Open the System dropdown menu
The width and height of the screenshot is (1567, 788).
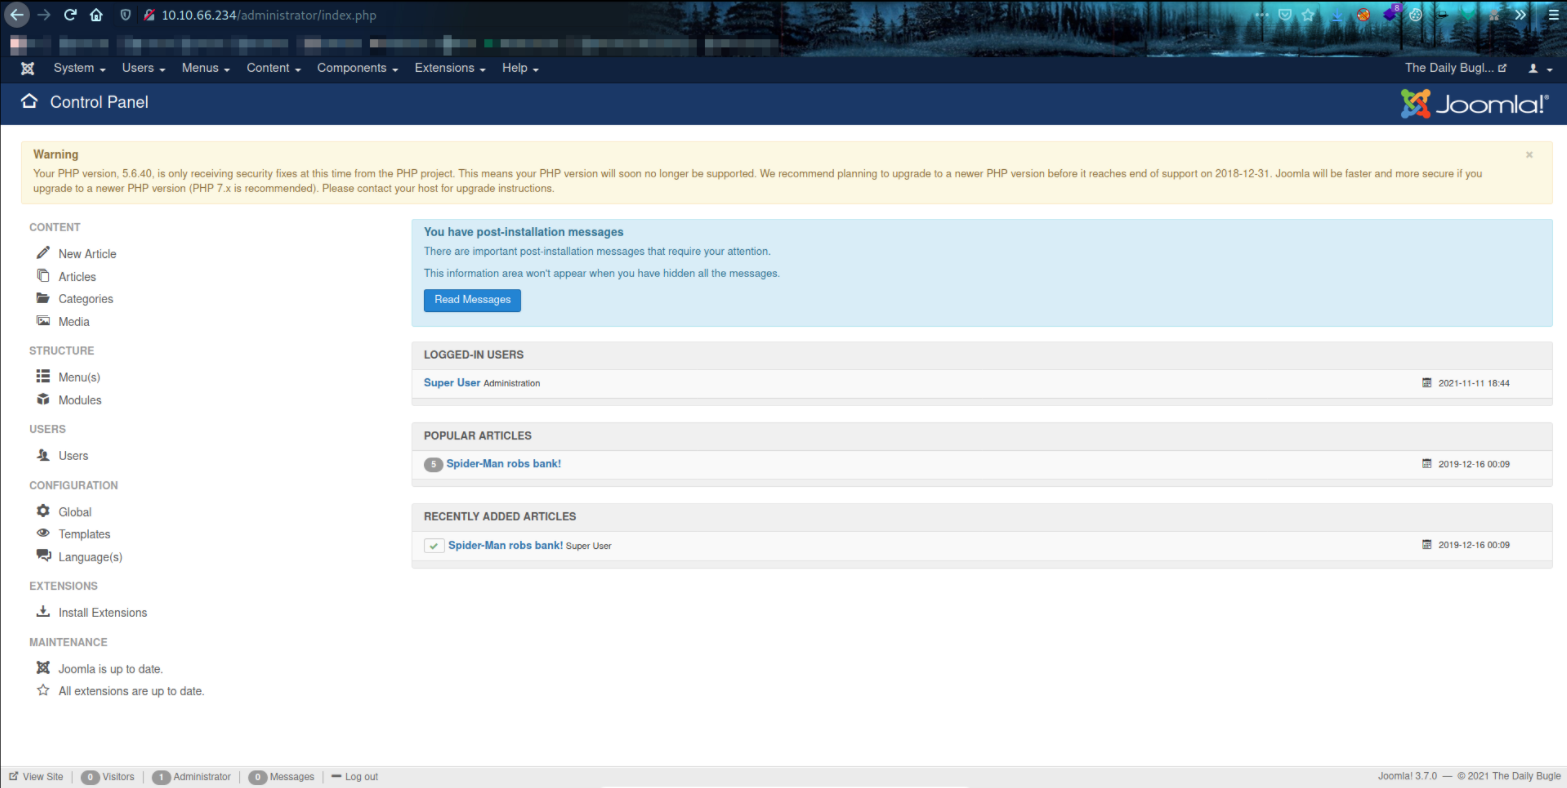click(x=79, y=68)
